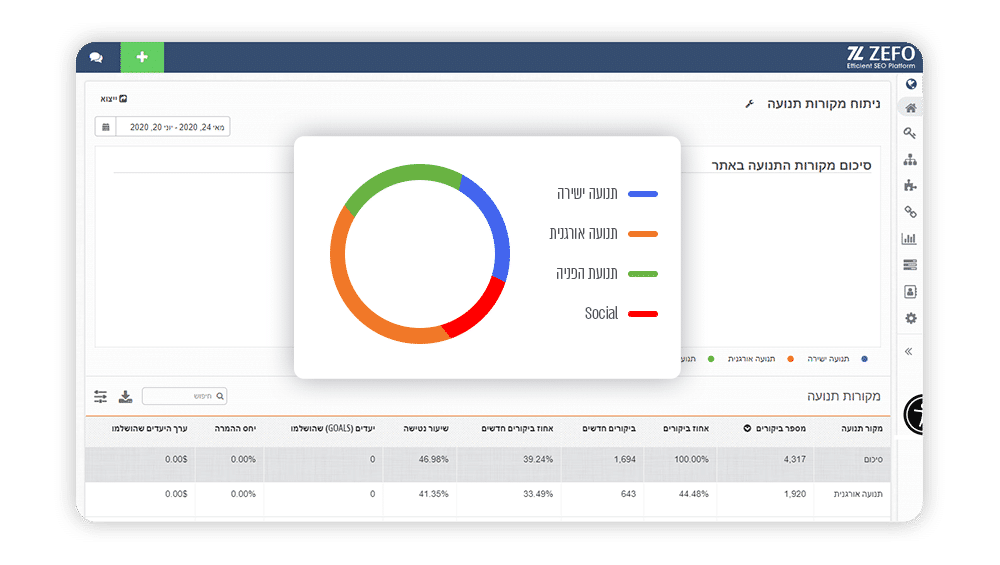This screenshot has height=565, width=1000.
Task: Sort by מספר ביקורים column arrow
Action: pyautogui.click(x=747, y=429)
